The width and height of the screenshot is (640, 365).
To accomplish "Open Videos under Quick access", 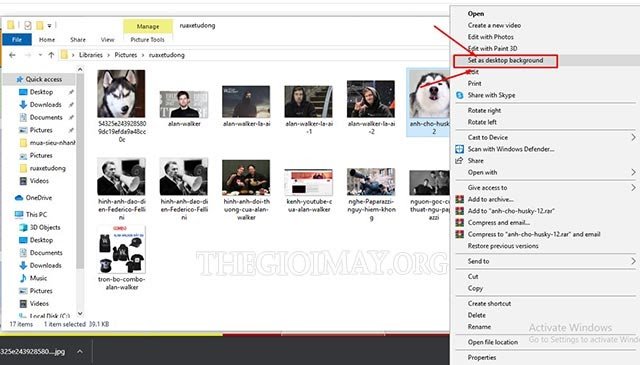I will click(x=39, y=181).
